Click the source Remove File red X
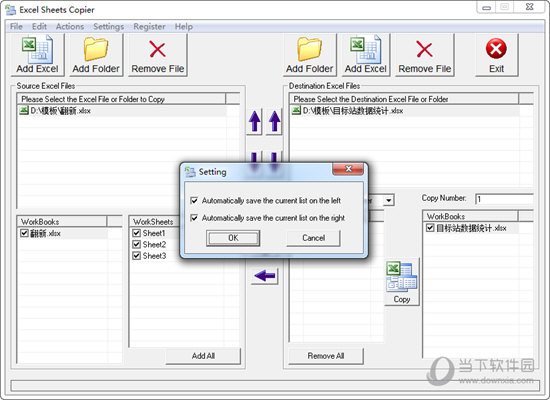The image size is (550, 400). coord(157,49)
